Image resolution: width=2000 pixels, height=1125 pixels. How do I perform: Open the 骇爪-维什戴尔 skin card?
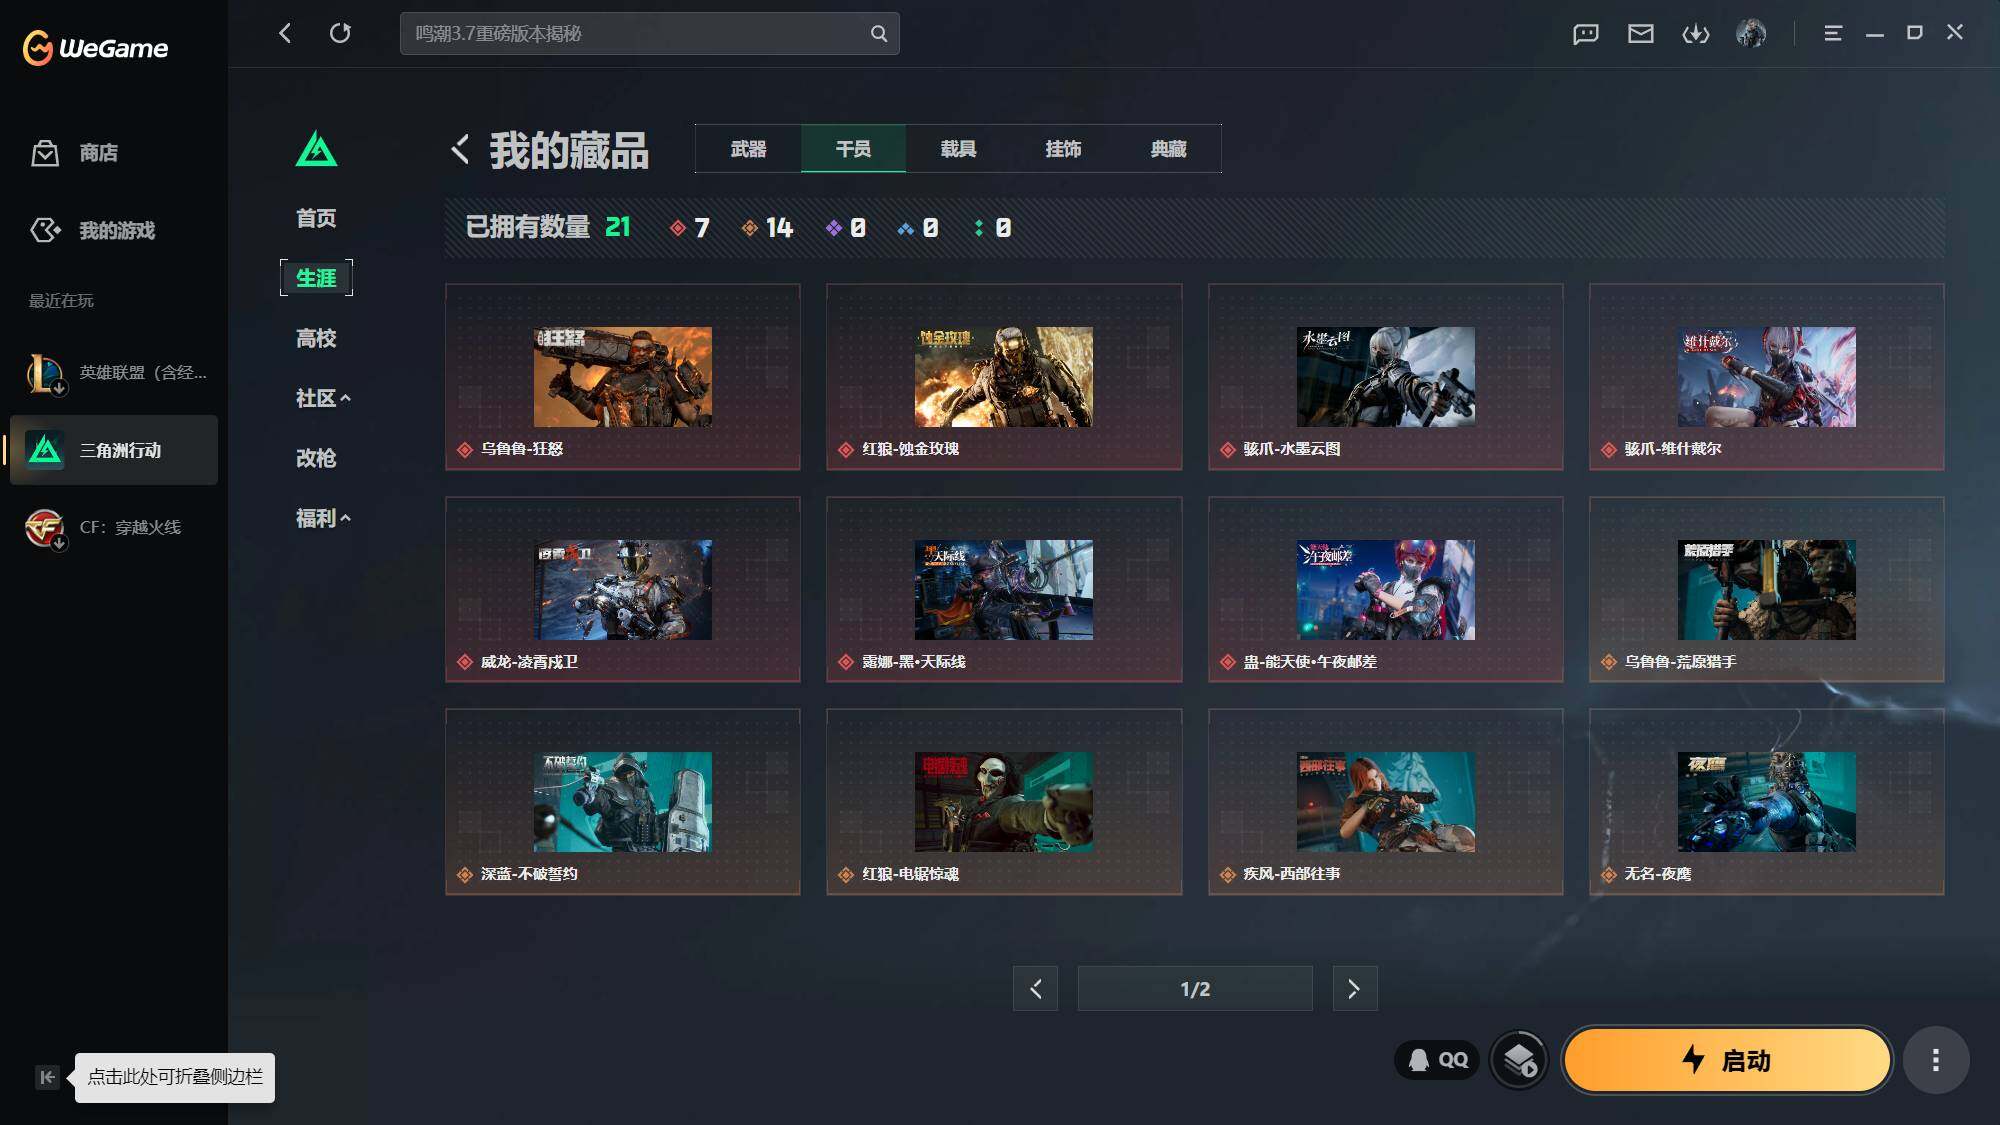click(1767, 377)
